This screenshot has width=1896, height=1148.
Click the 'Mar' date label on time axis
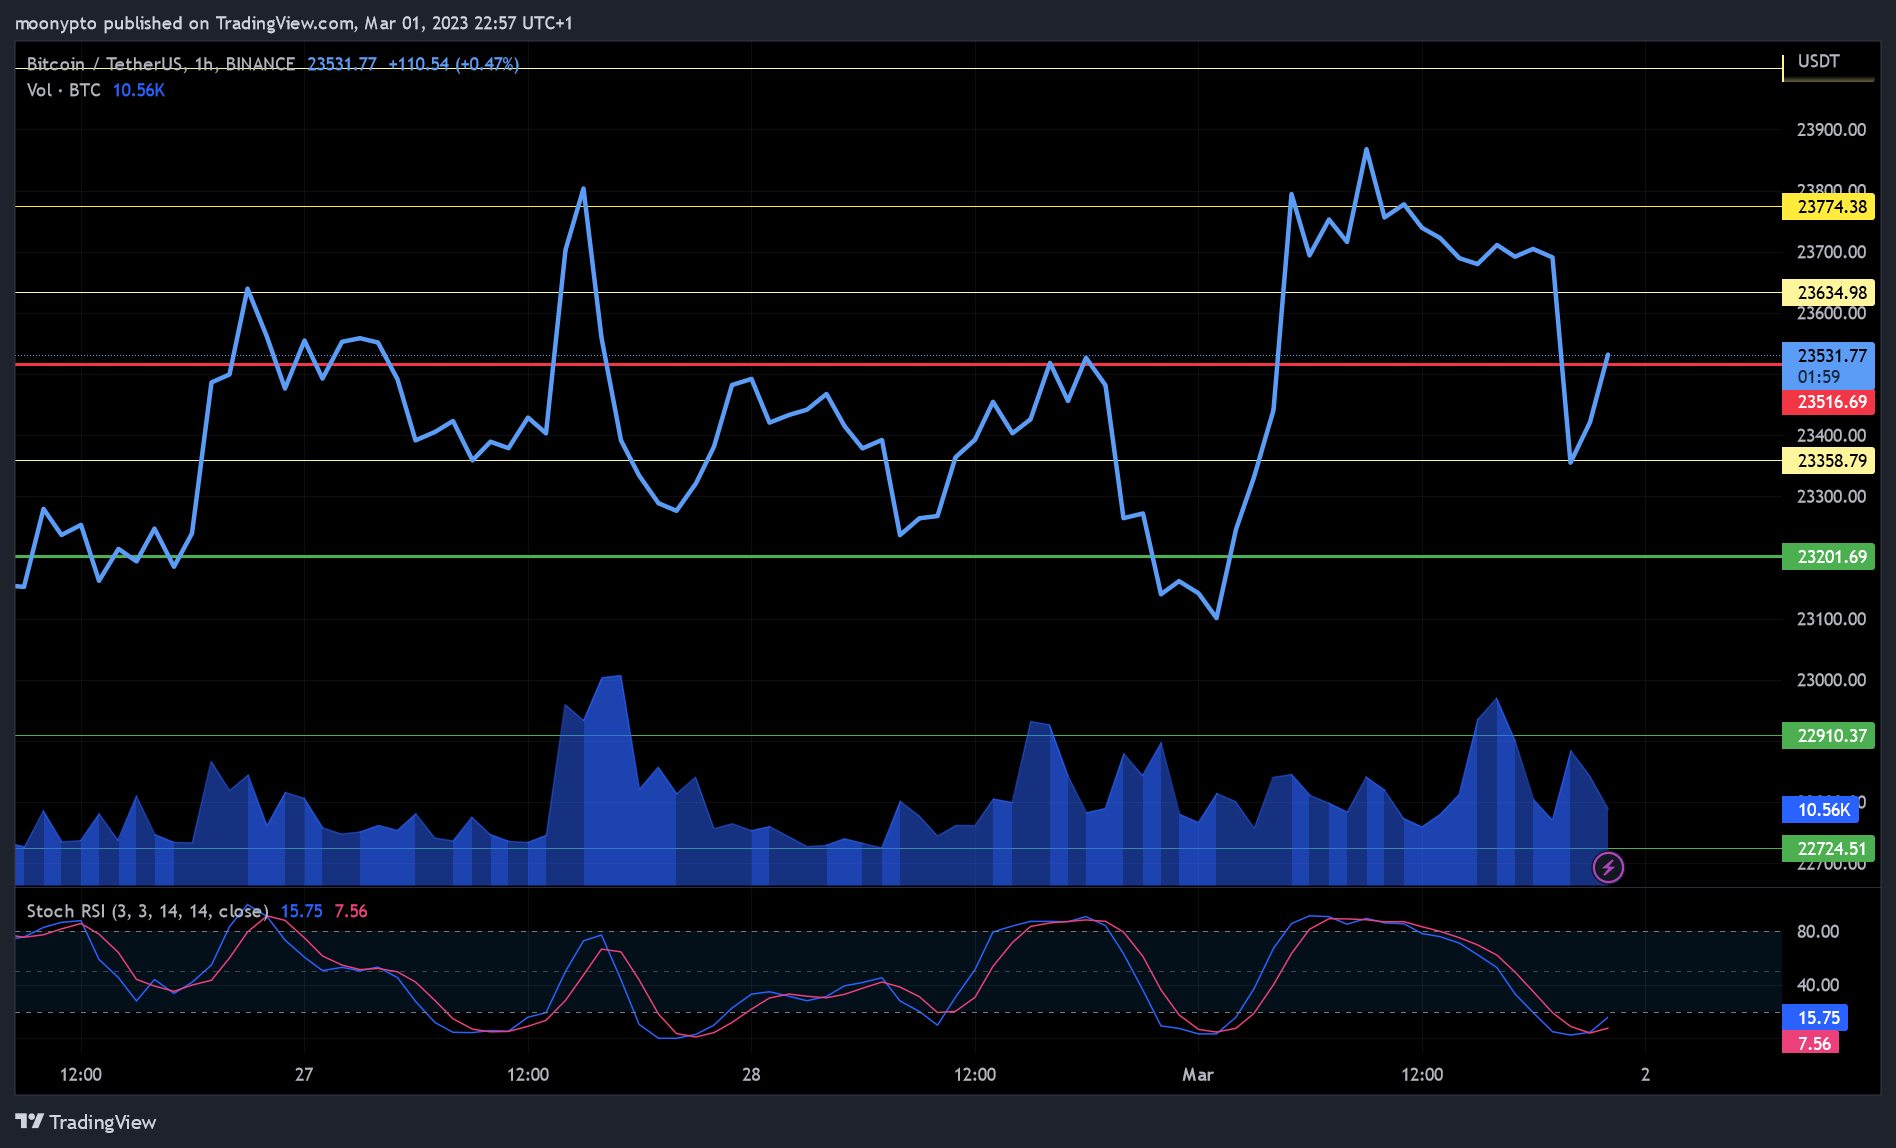pyautogui.click(x=1197, y=1075)
